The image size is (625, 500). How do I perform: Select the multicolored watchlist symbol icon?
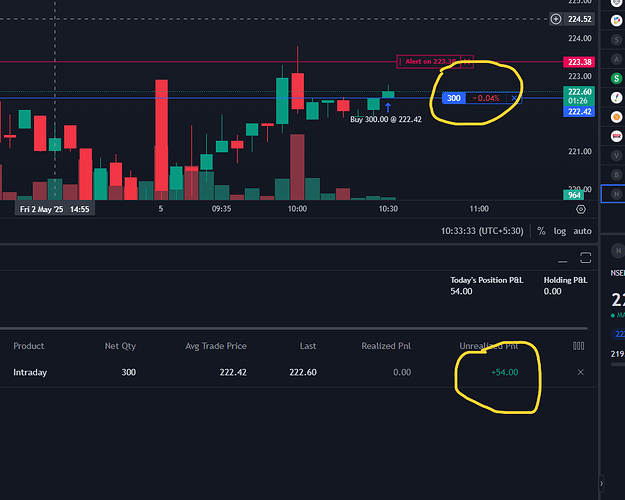click(617, 20)
